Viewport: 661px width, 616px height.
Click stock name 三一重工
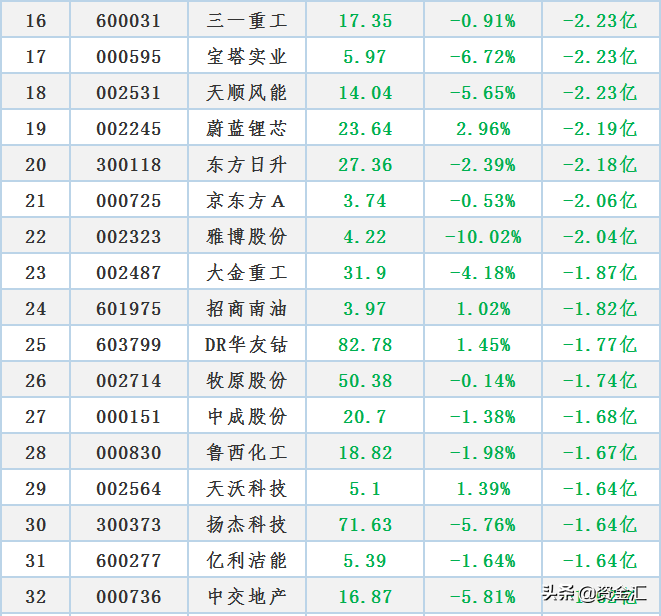[x=247, y=21]
